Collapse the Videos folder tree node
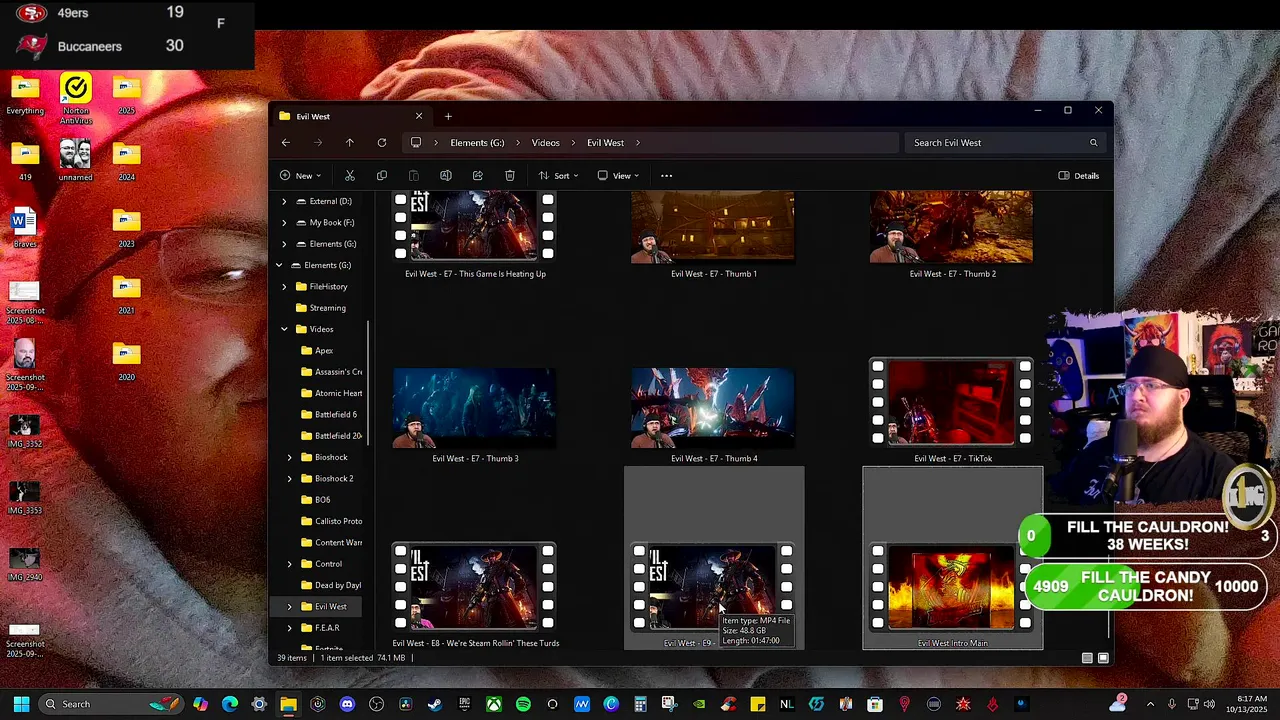Image resolution: width=1280 pixels, height=720 pixels. click(284, 329)
